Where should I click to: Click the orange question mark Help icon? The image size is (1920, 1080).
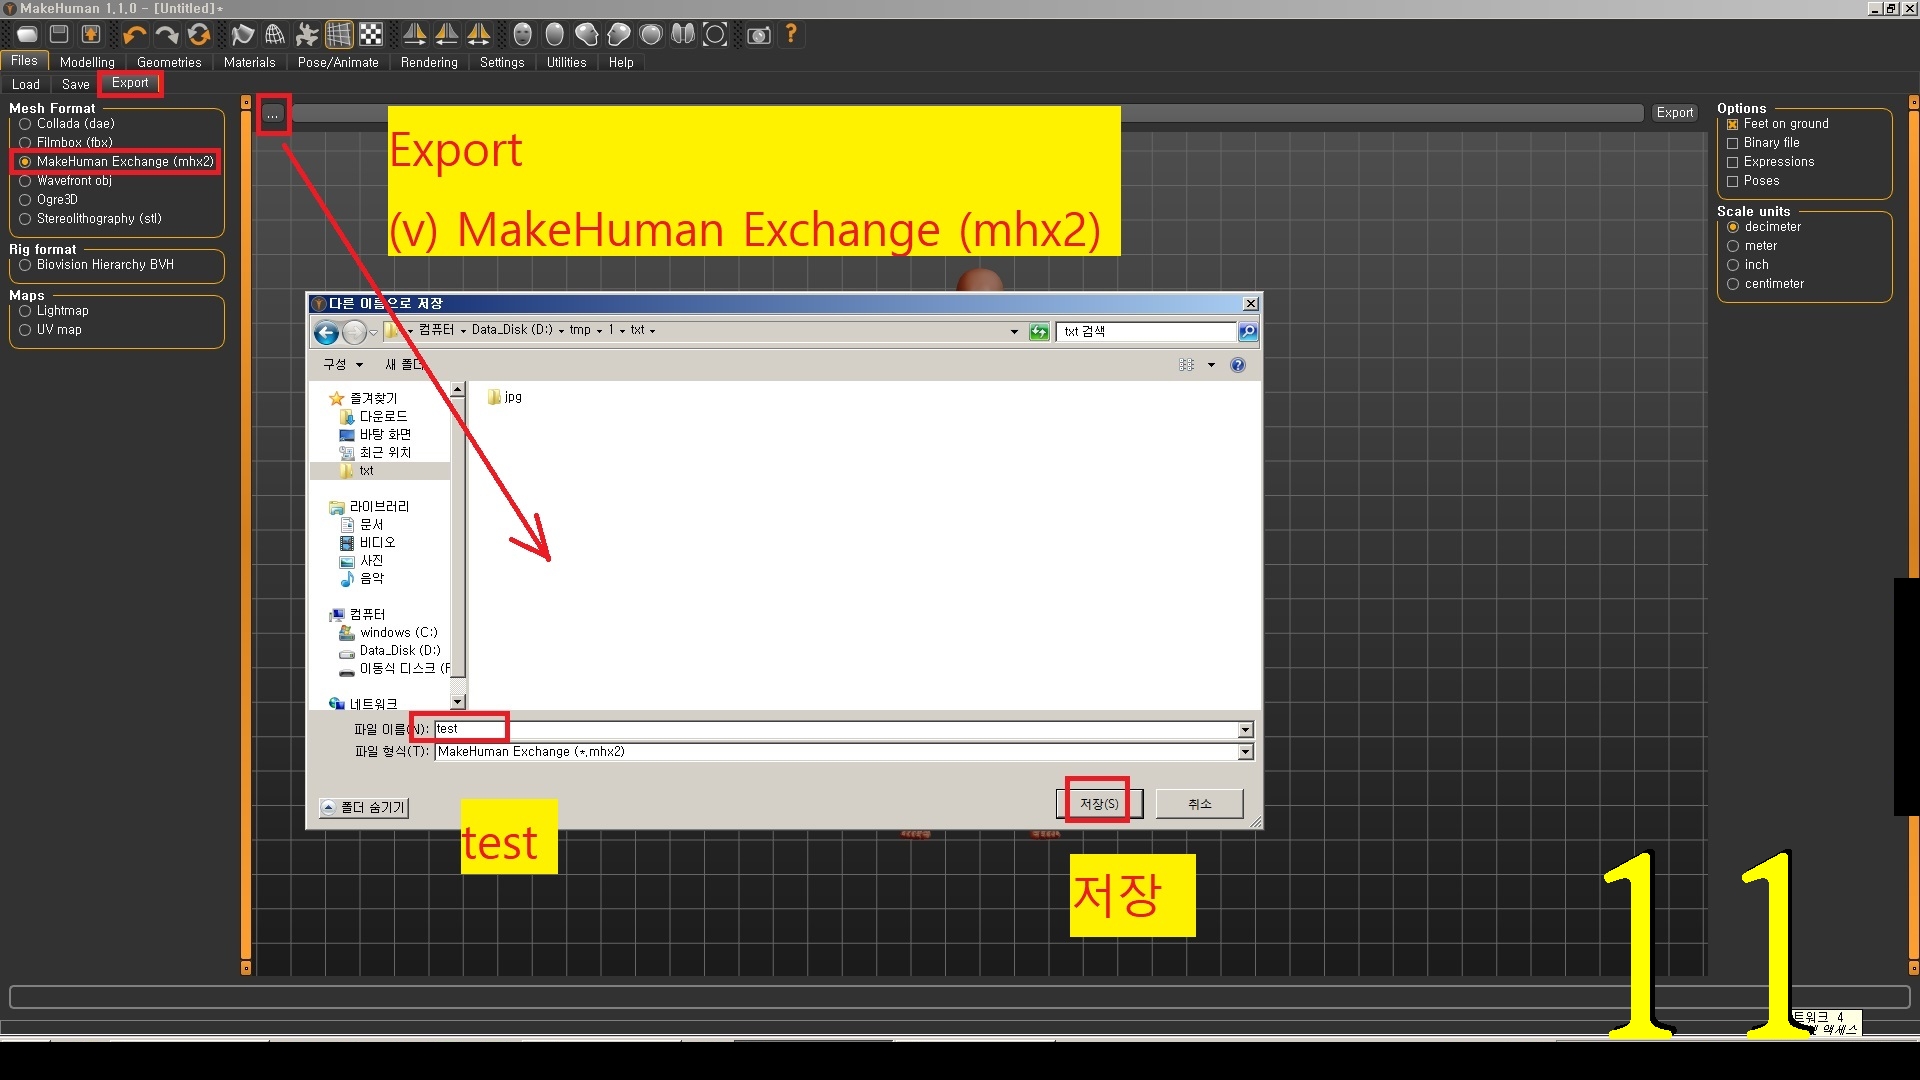(x=791, y=35)
